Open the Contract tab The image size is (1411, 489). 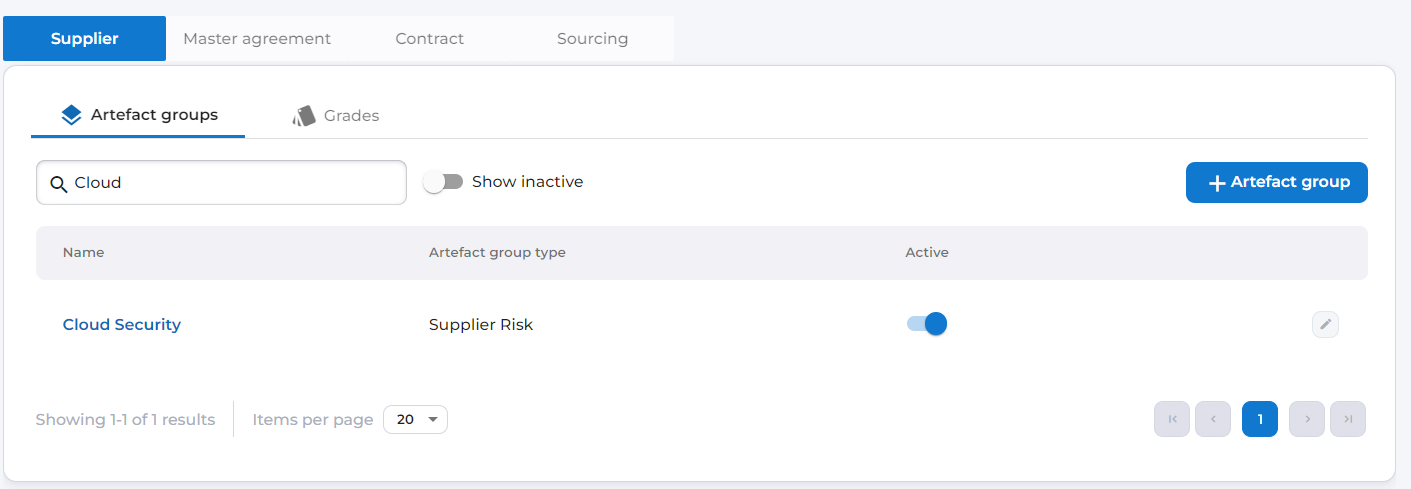click(430, 39)
